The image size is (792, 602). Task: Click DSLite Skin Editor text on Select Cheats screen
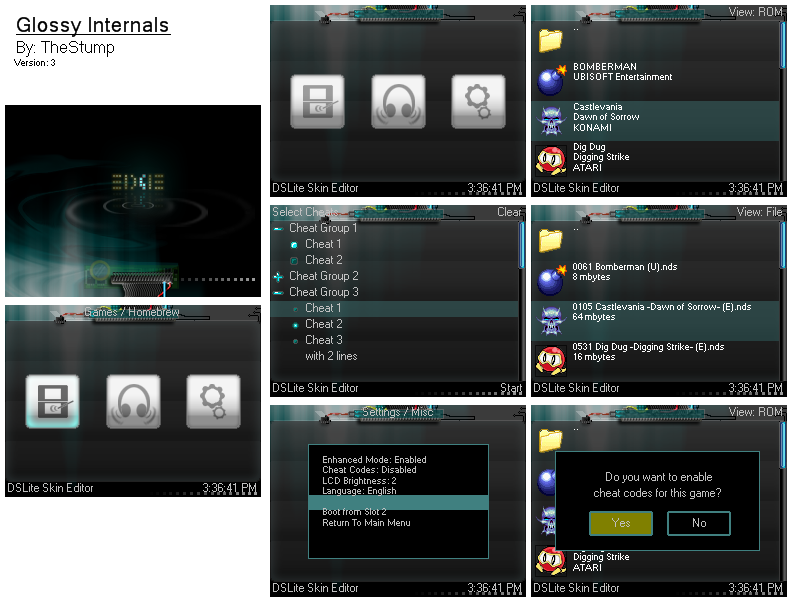(x=315, y=388)
